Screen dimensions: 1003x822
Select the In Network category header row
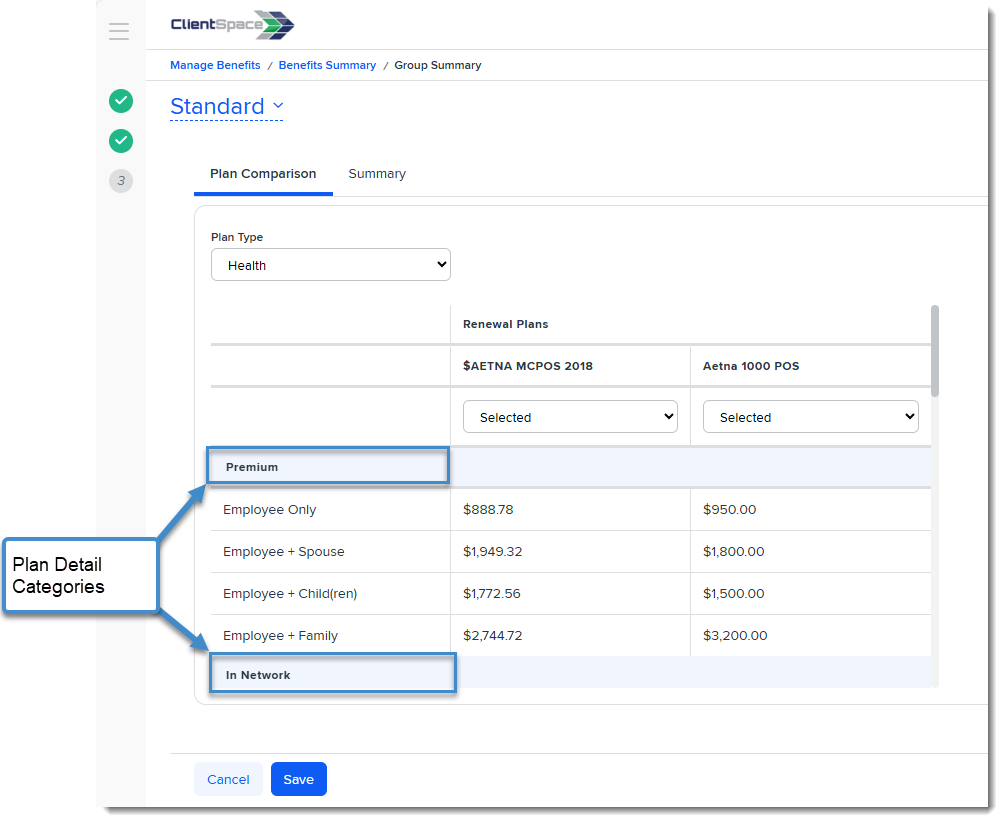coord(332,675)
